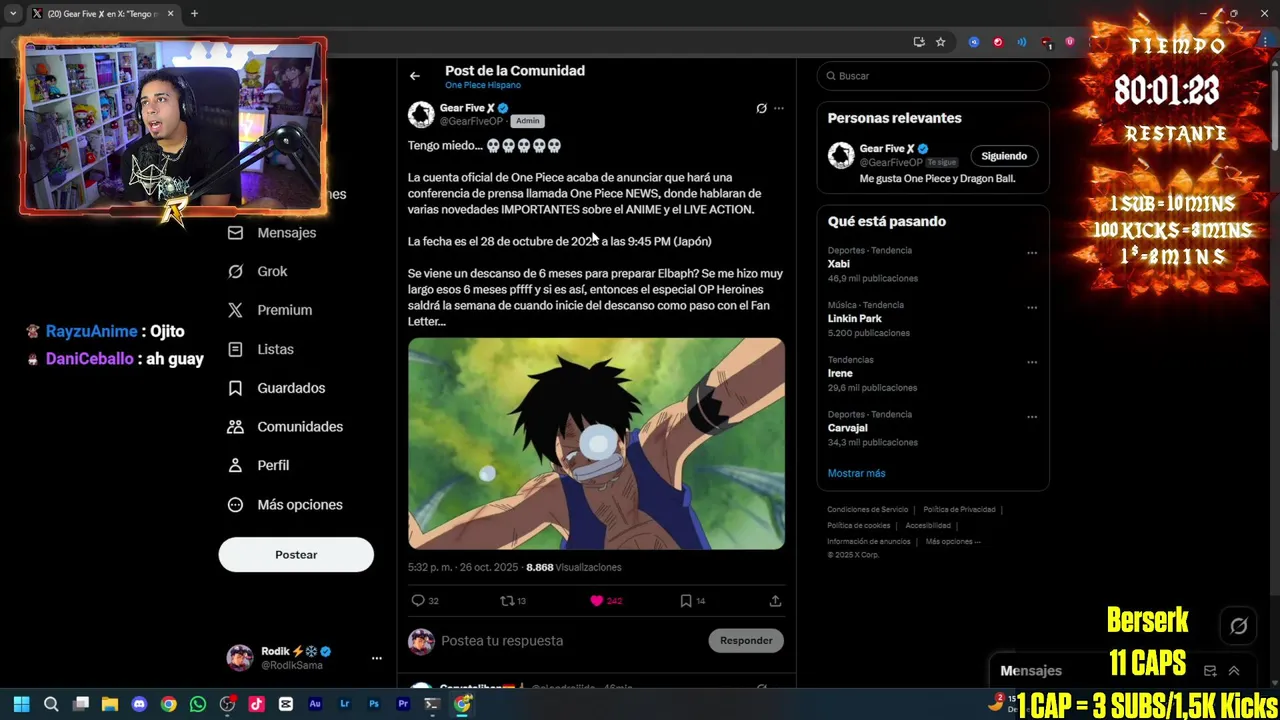Open Windows taskbar search
1280x720 pixels.
tap(51, 704)
